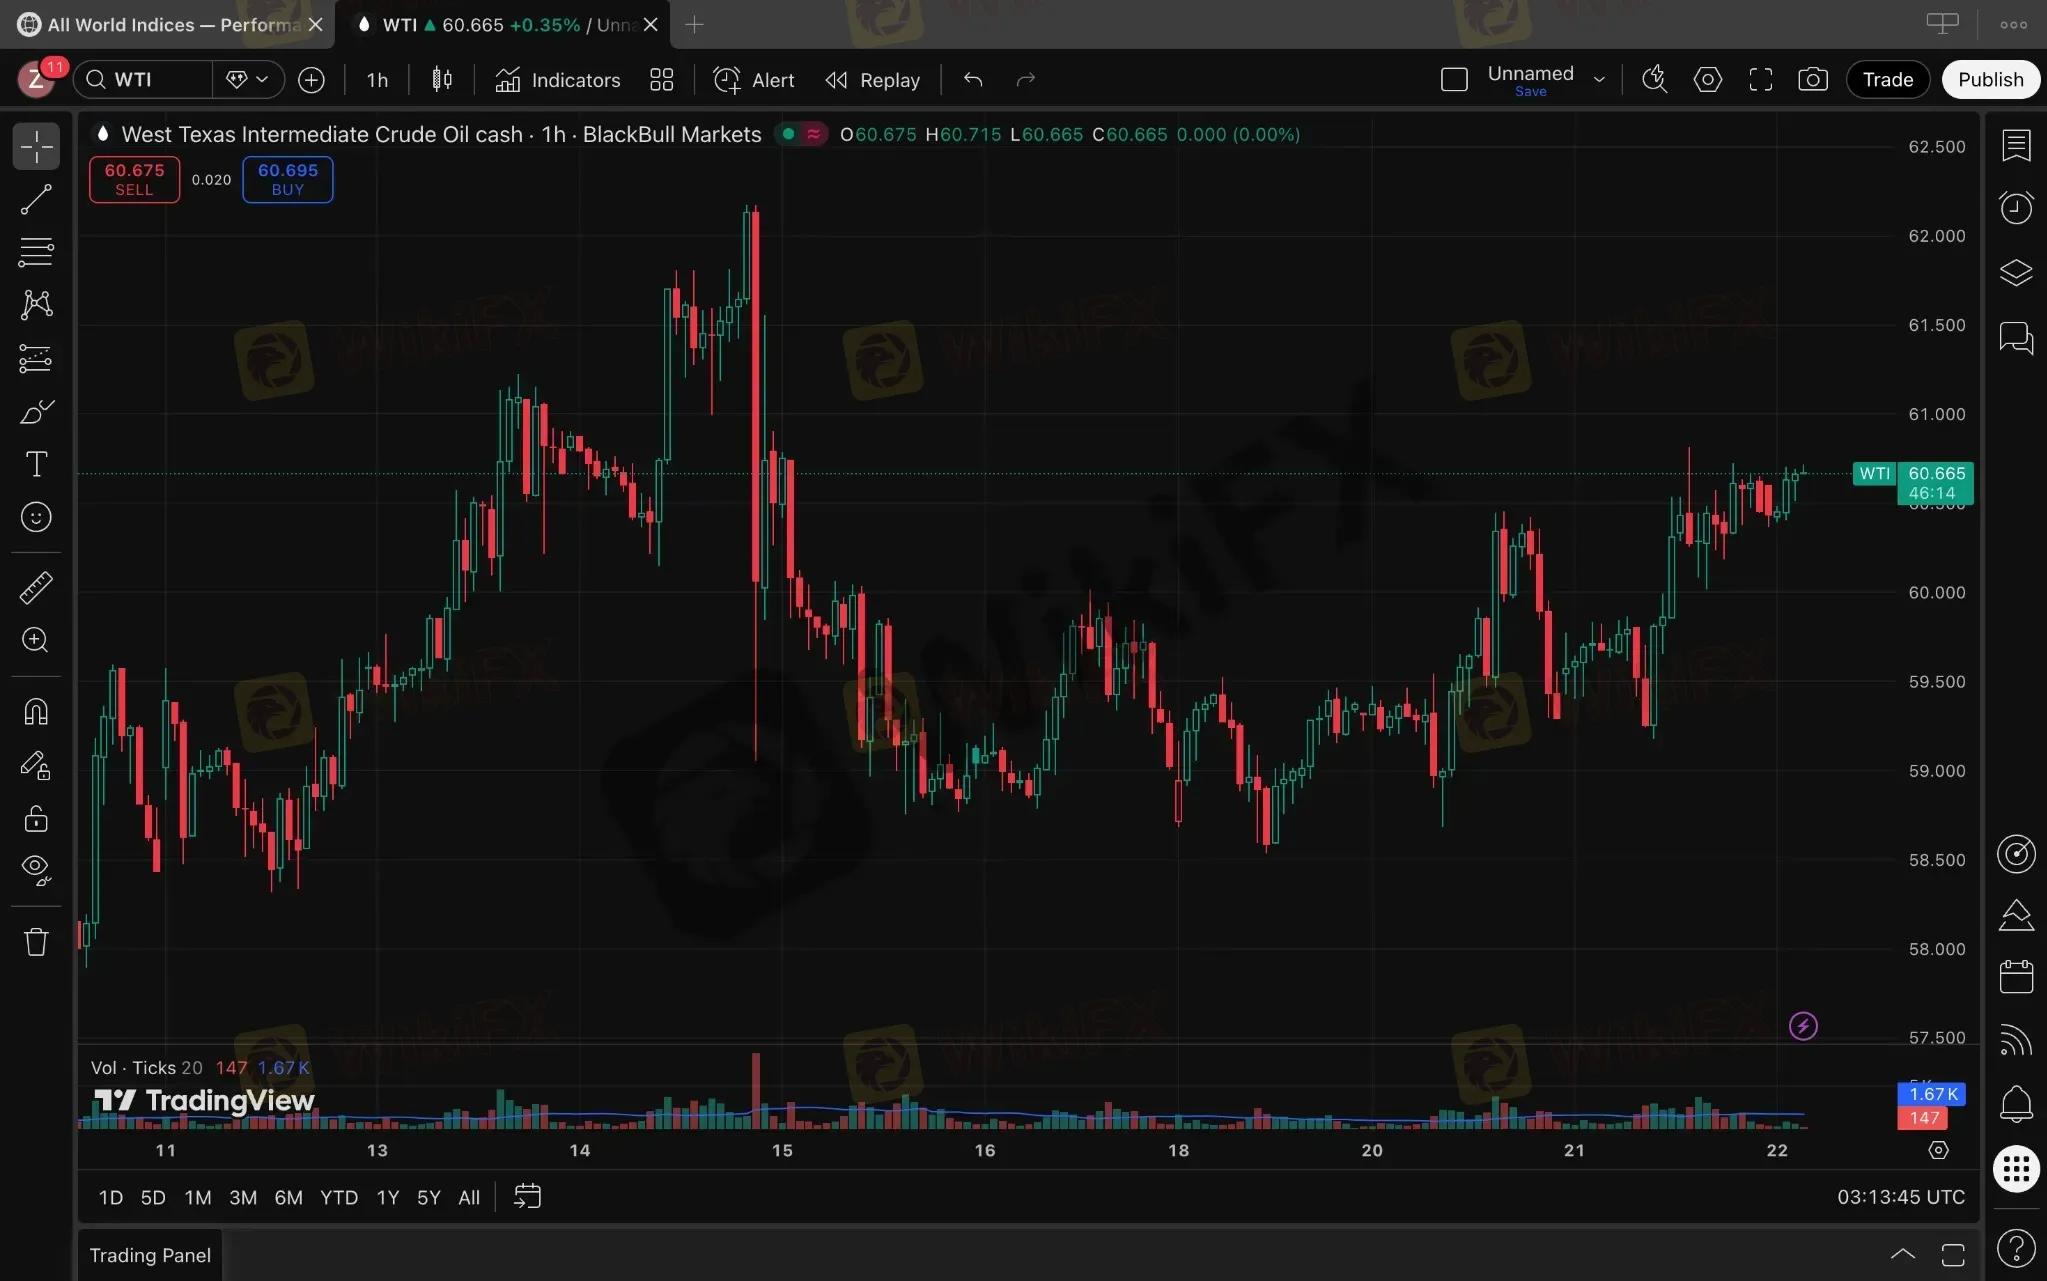
Task: Open candlestick chart style selector
Action: 442,80
